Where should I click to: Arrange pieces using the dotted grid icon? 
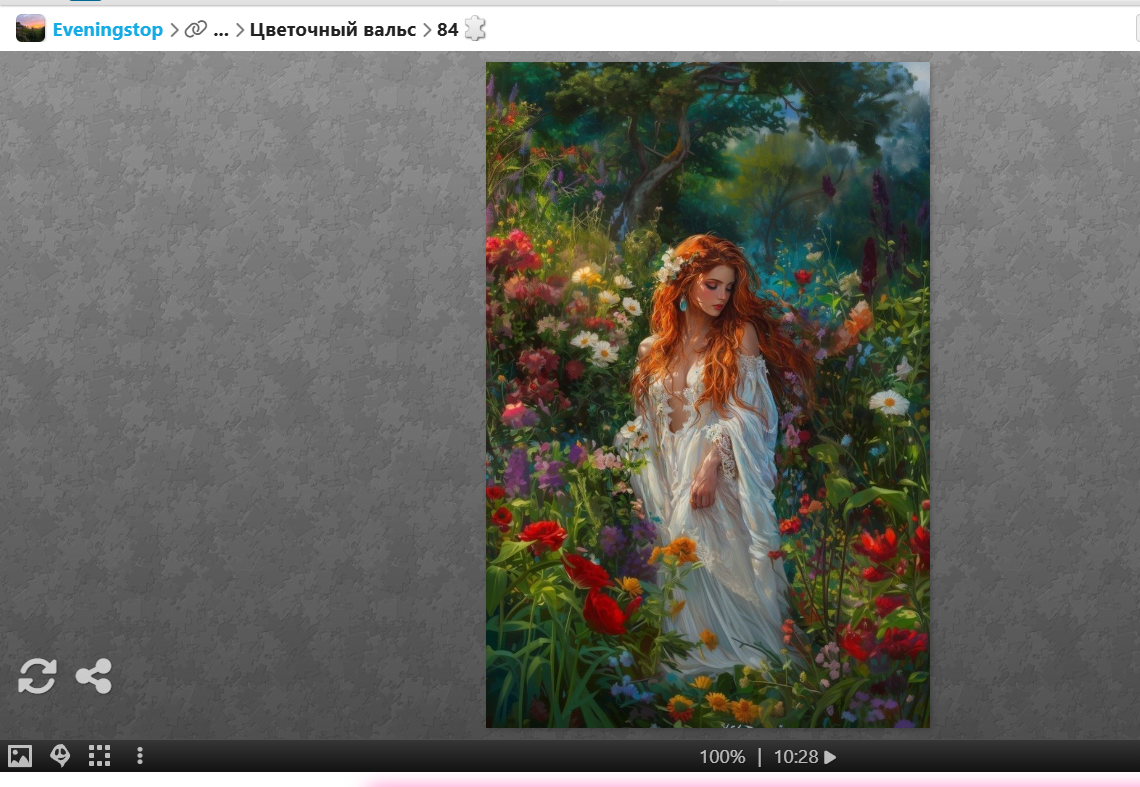tap(99, 756)
